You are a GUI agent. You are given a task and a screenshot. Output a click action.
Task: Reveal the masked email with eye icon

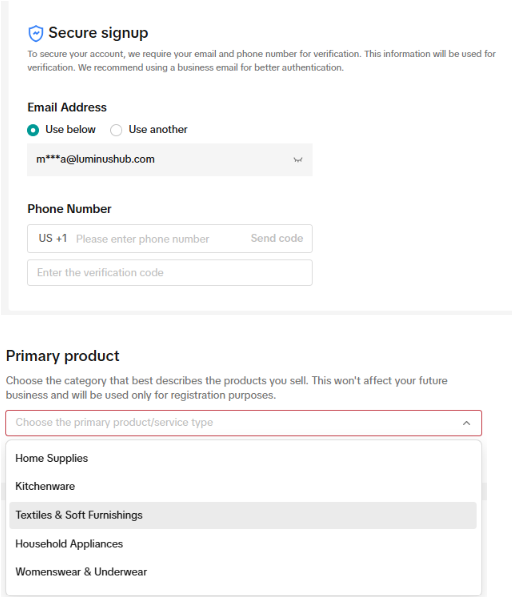298,160
